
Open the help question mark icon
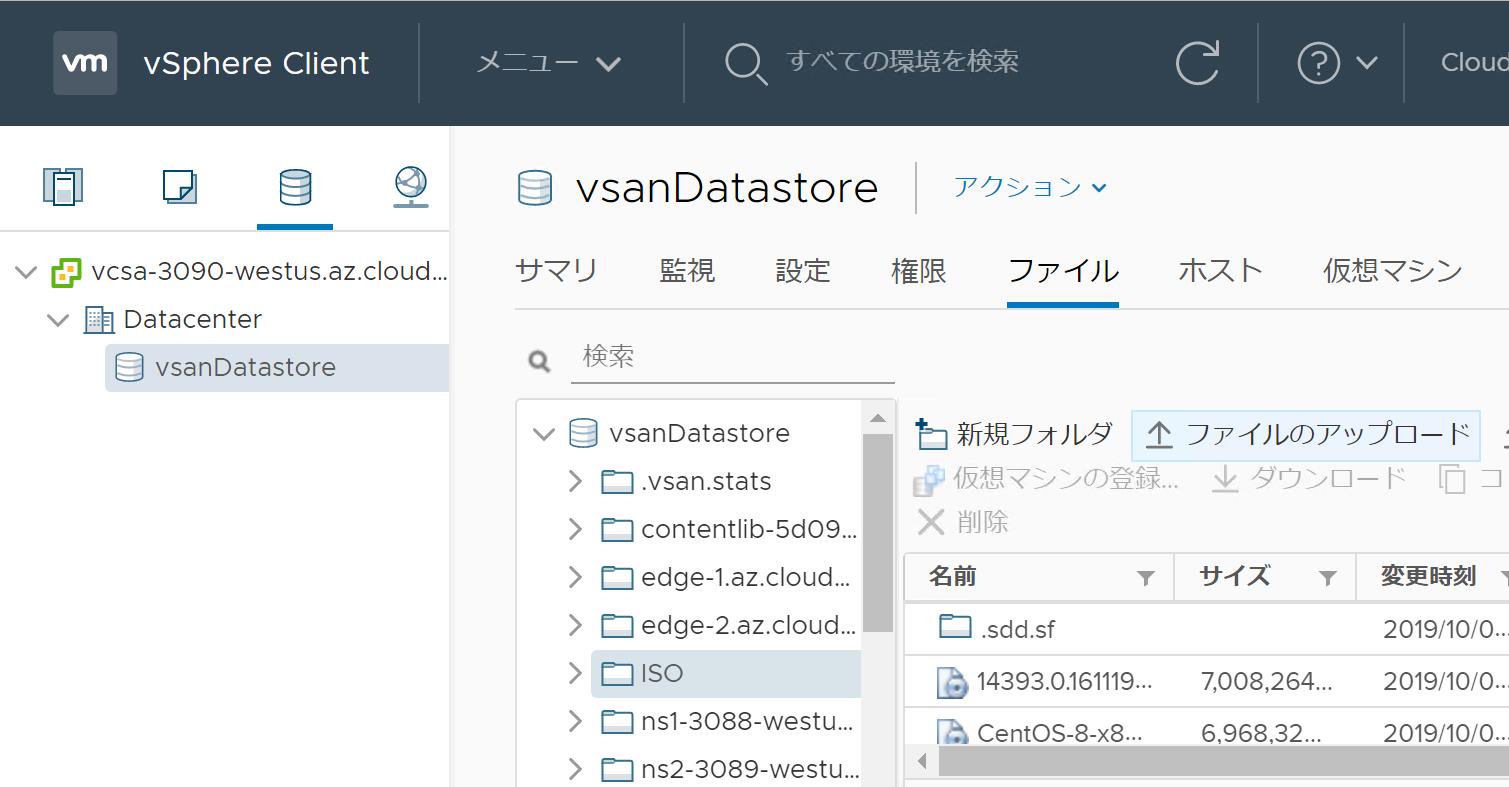[x=1318, y=64]
